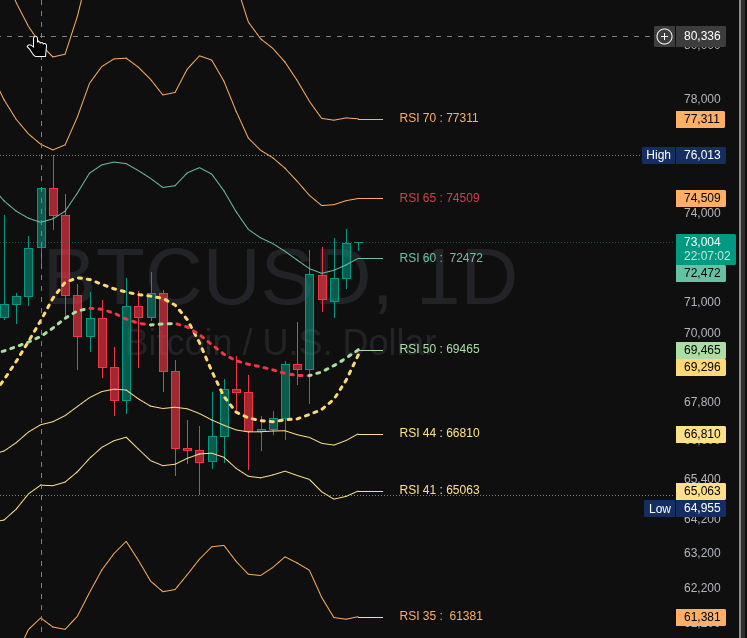Click the 63,200 price axis label
The width and height of the screenshot is (747, 638).
702,553
